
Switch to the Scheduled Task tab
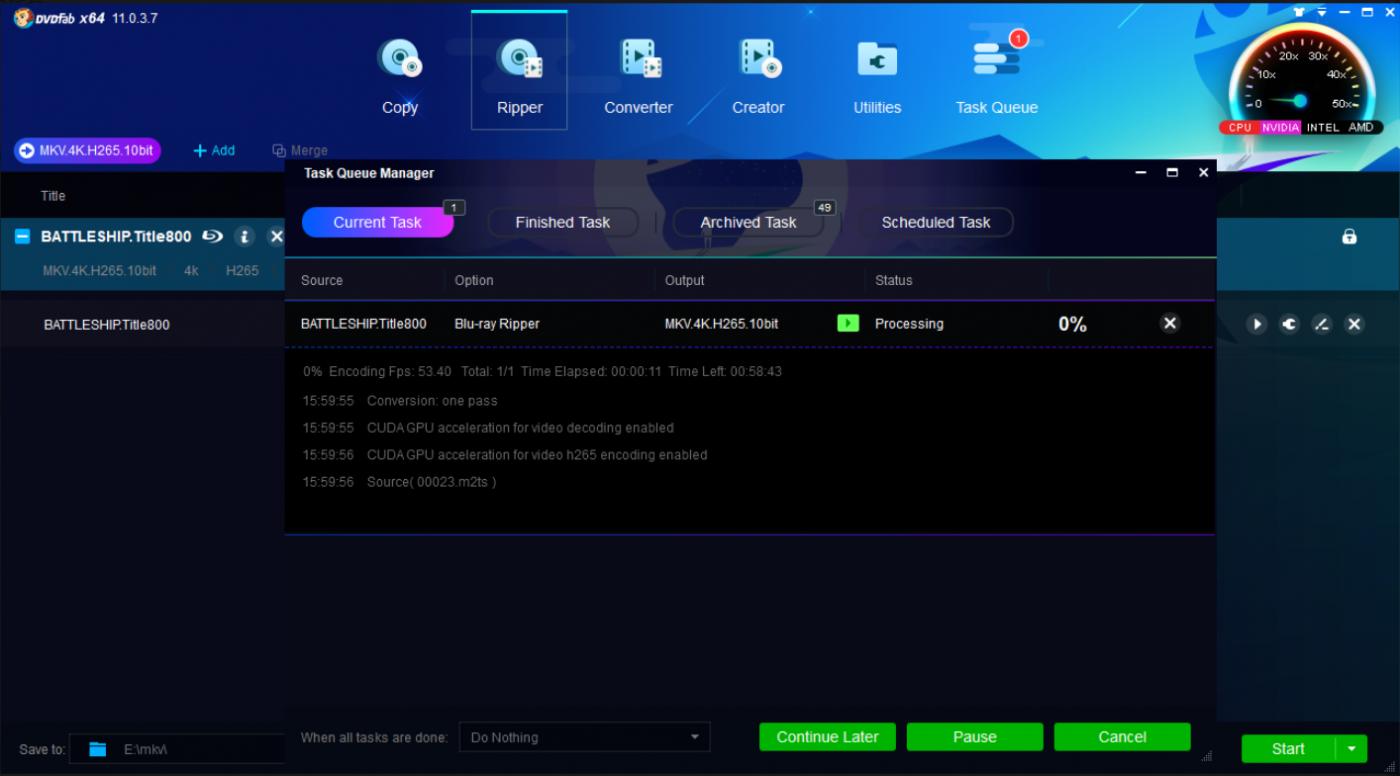tap(935, 222)
